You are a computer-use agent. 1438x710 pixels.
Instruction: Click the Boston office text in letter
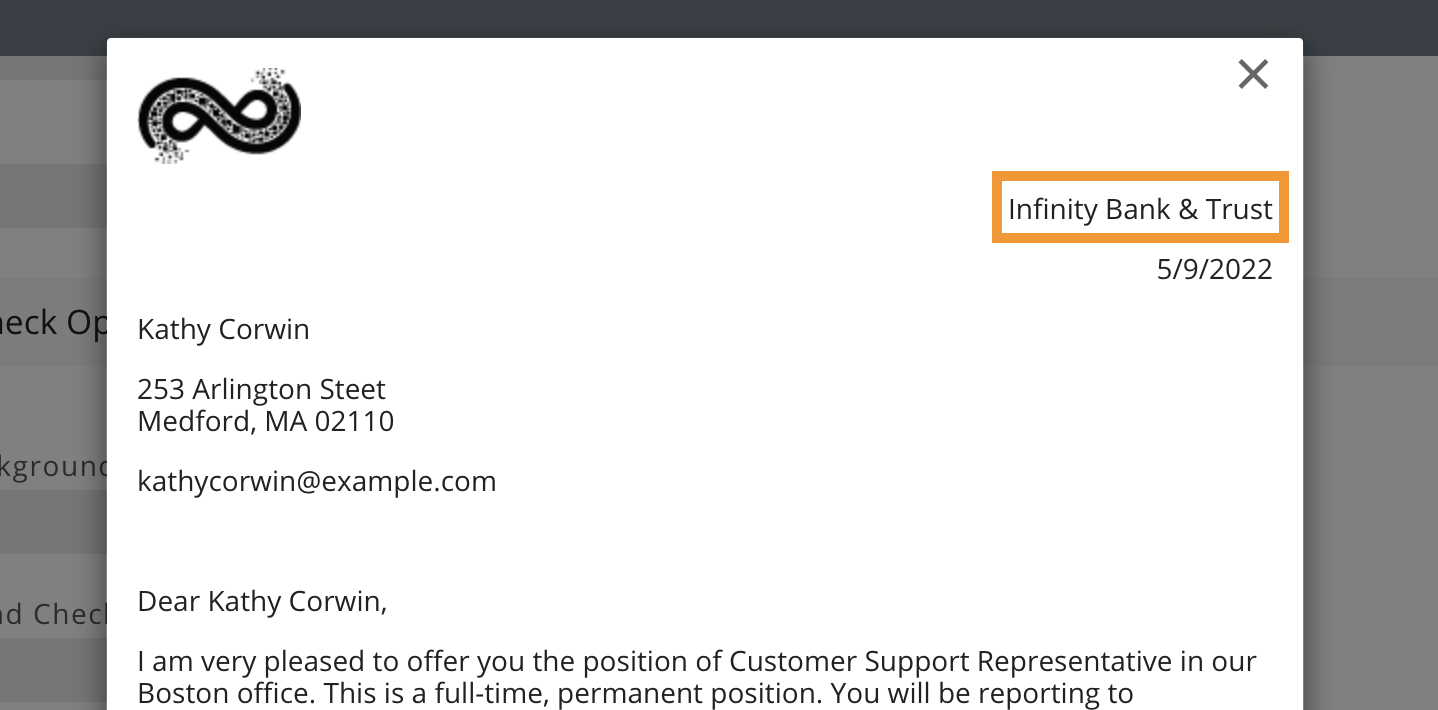click(x=214, y=693)
